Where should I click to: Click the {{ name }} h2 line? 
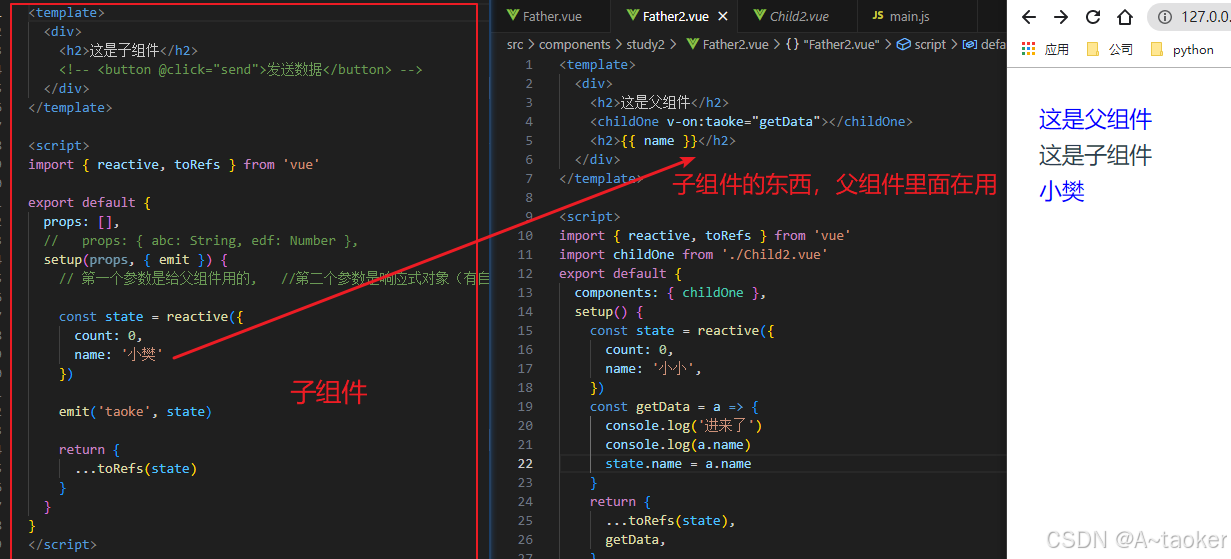pyautogui.click(x=662, y=140)
